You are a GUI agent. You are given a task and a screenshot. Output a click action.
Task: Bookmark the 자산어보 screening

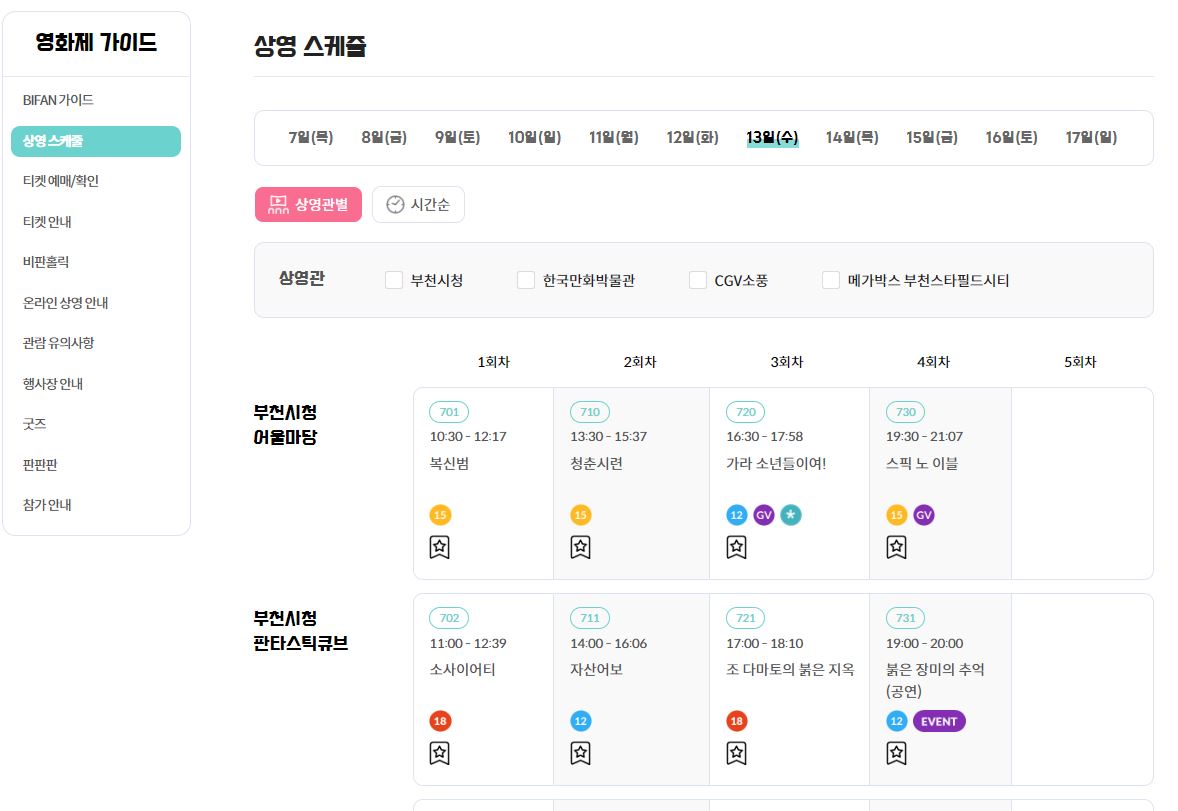580,753
